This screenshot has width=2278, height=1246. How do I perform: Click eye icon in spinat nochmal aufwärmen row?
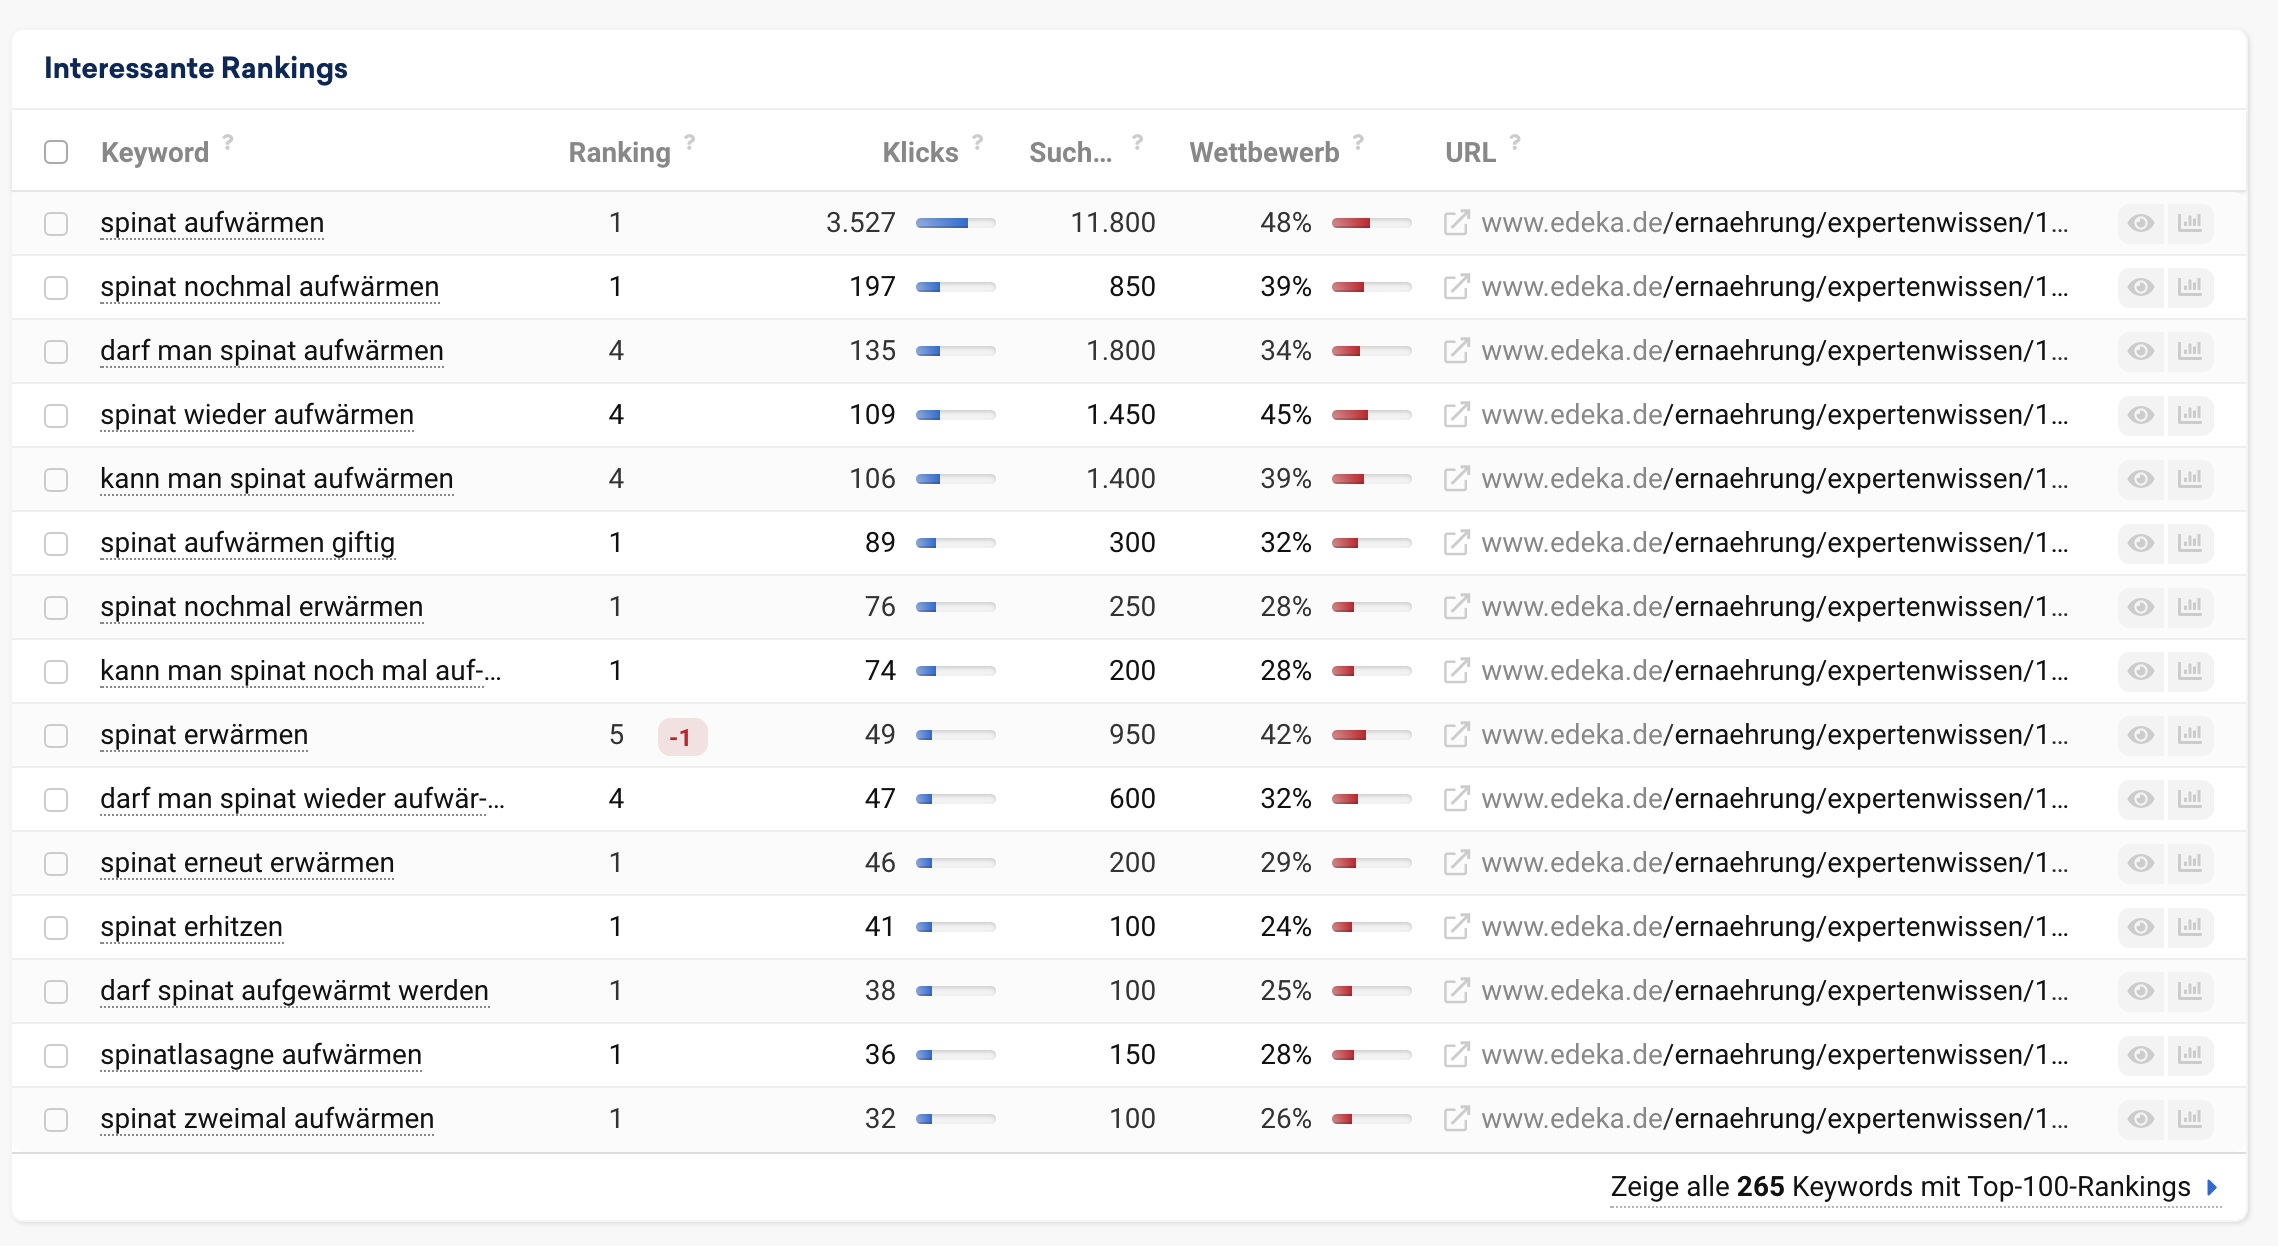(2141, 287)
